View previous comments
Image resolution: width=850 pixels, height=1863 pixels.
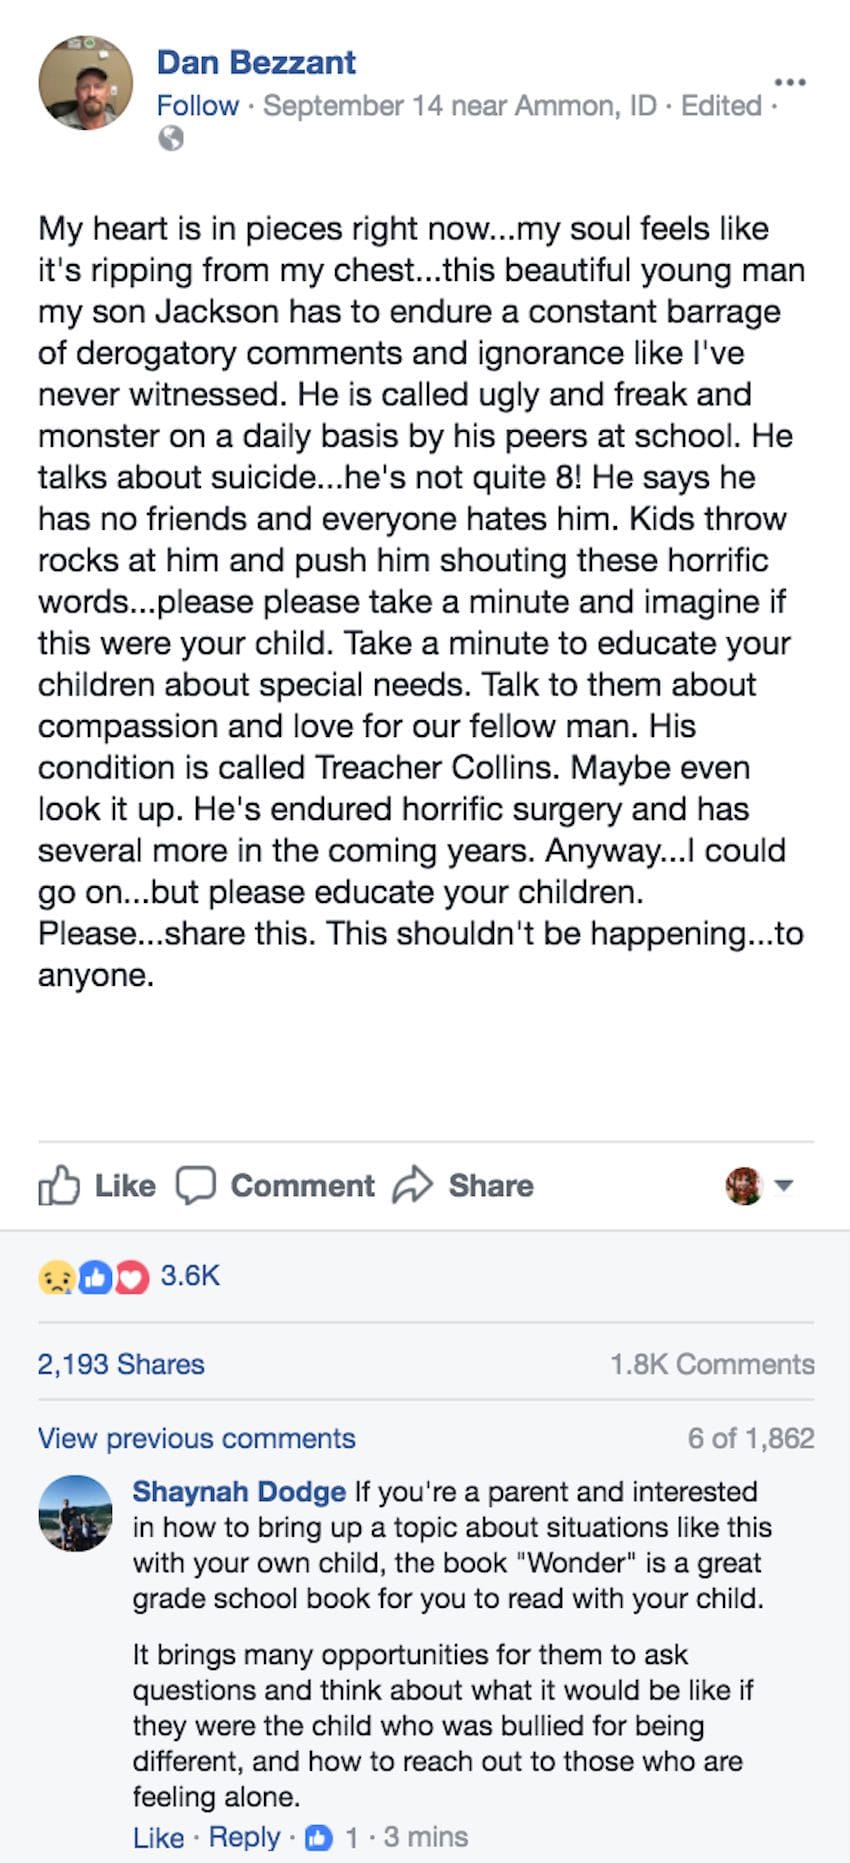[x=197, y=1438]
